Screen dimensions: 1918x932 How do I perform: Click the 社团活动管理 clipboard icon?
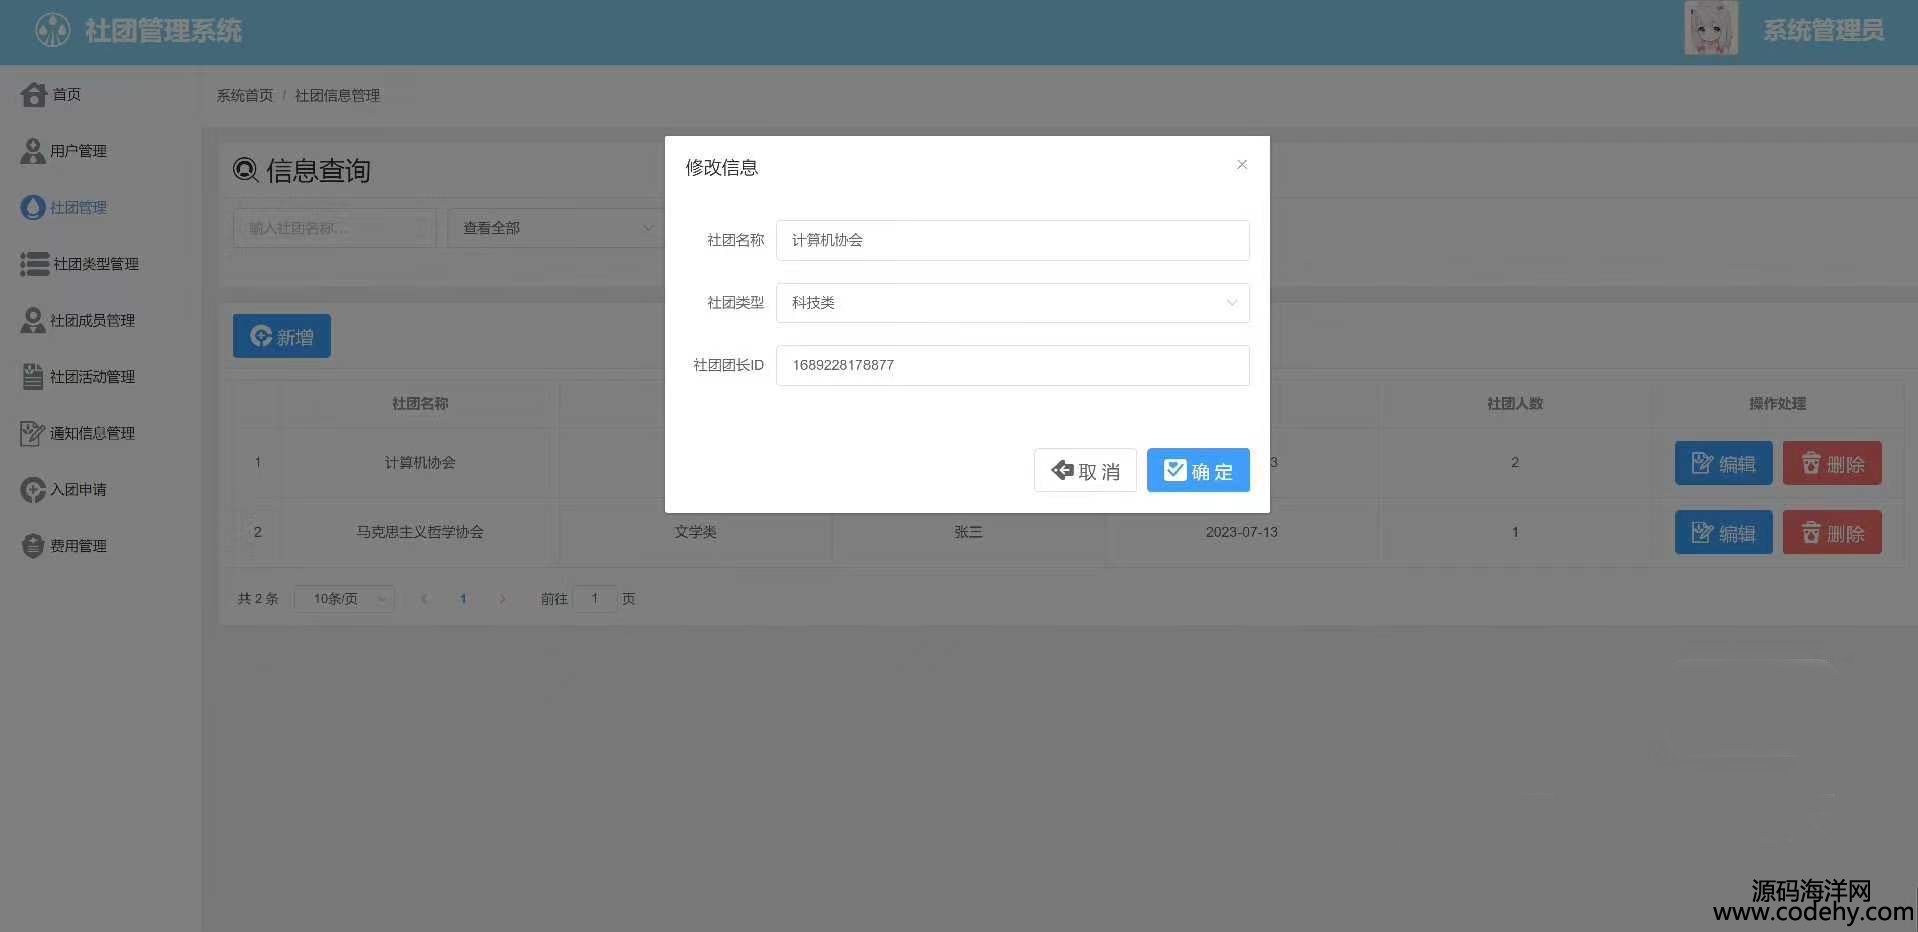click(x=32, y=377)
